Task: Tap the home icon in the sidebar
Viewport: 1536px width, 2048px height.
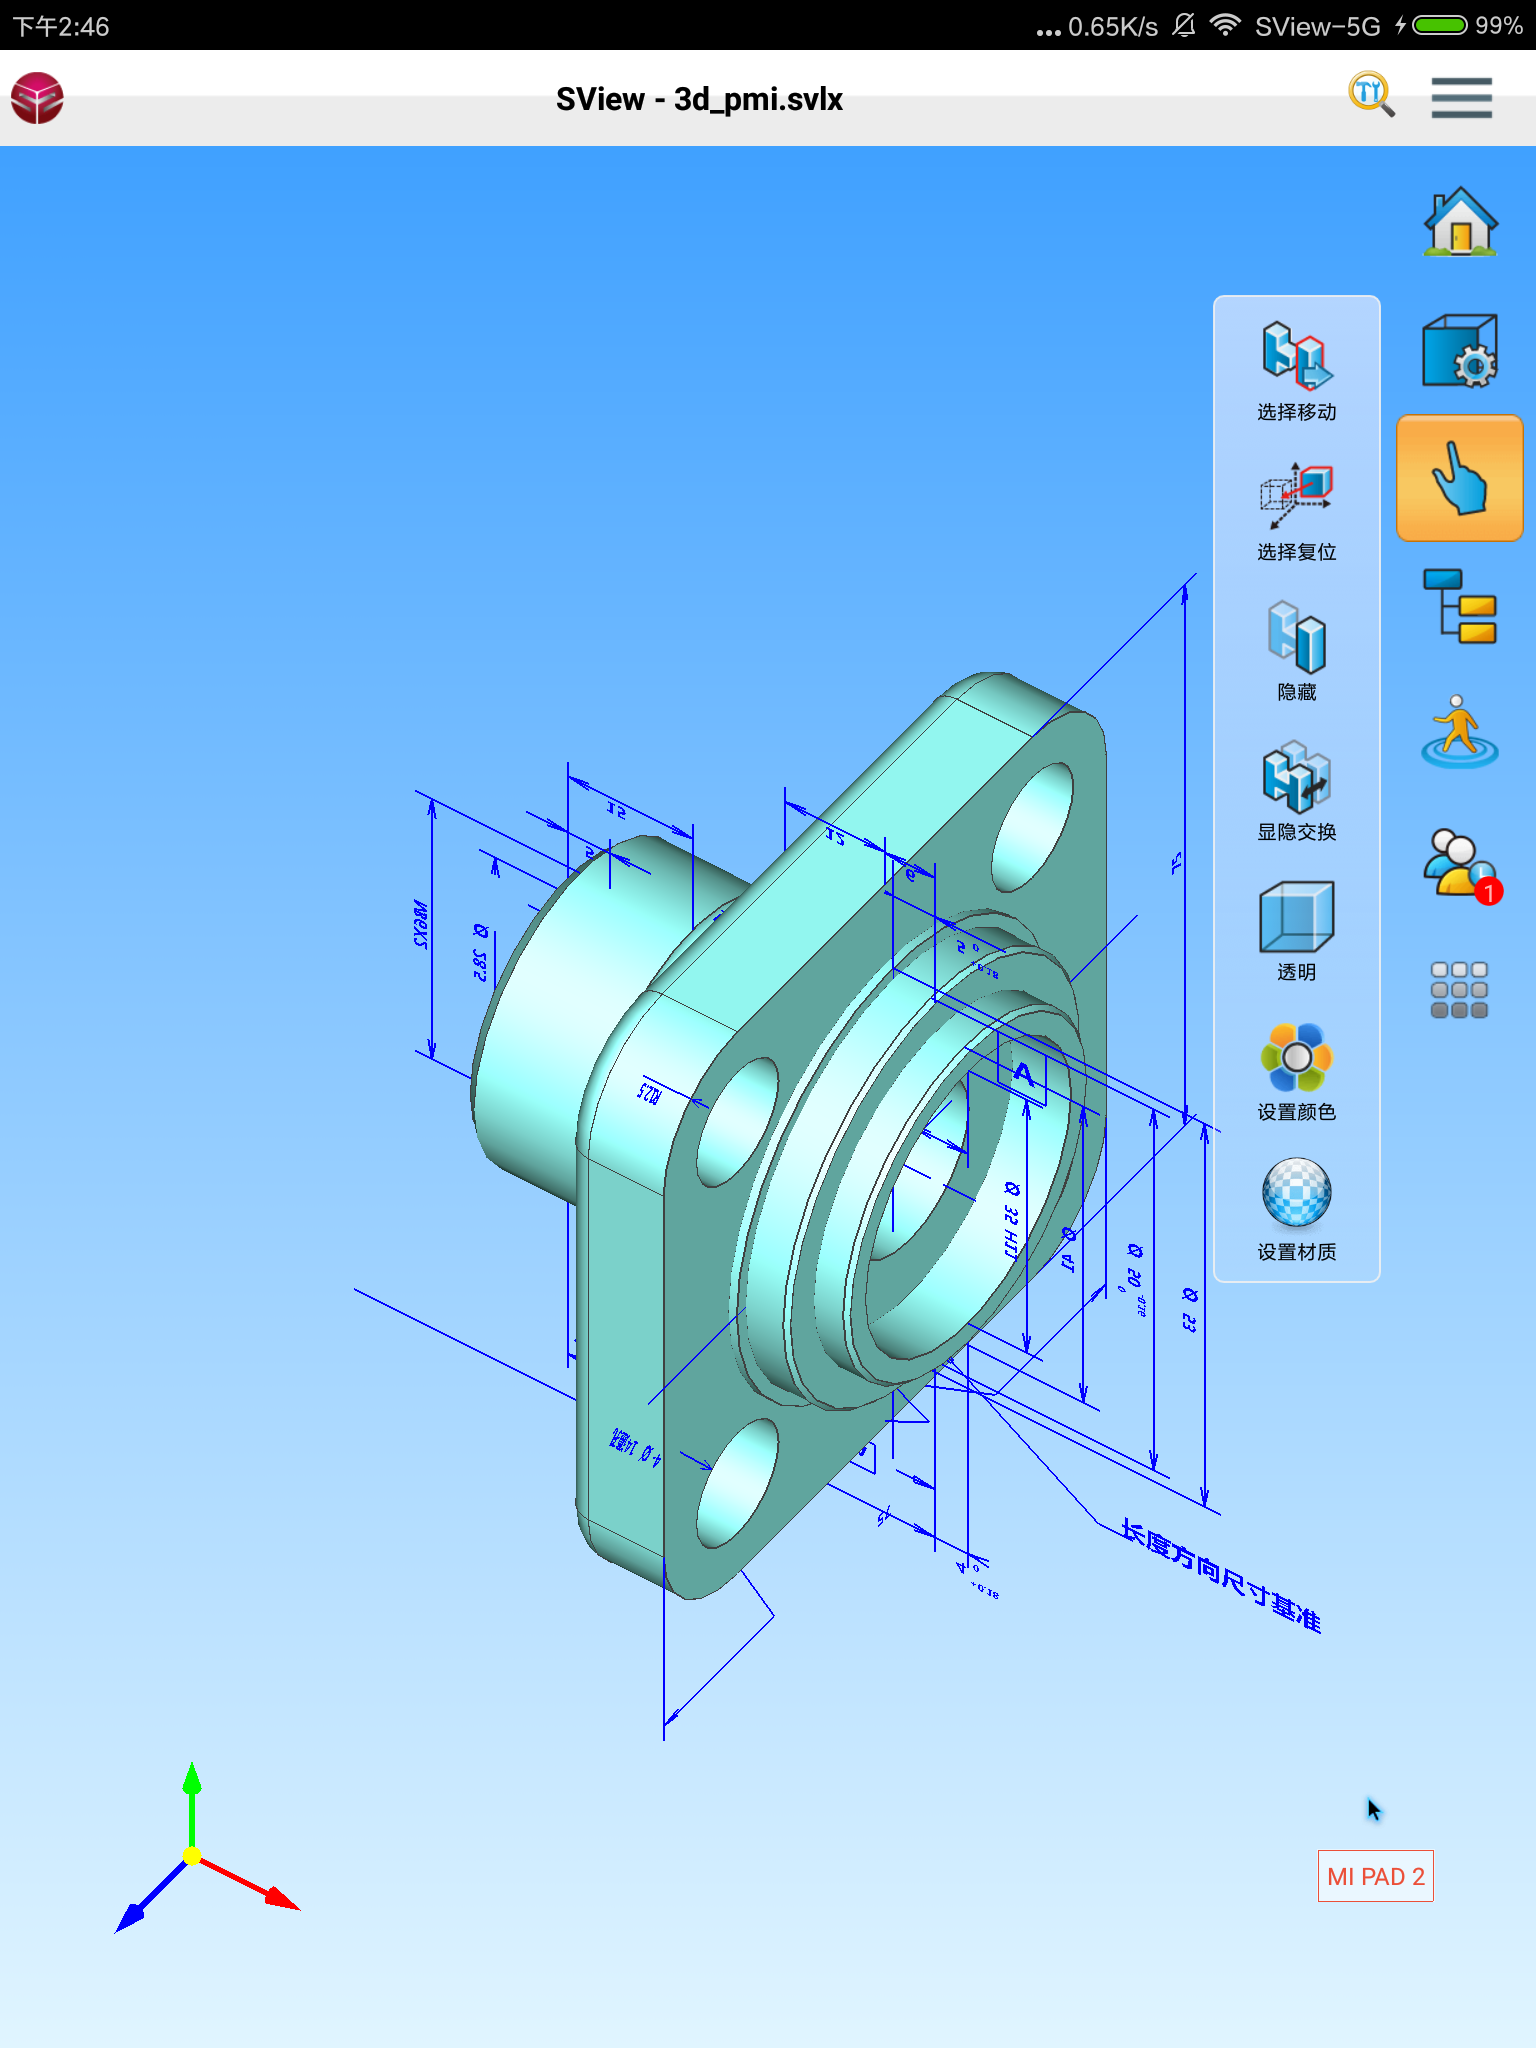Action: click(x=1460, y=222)
